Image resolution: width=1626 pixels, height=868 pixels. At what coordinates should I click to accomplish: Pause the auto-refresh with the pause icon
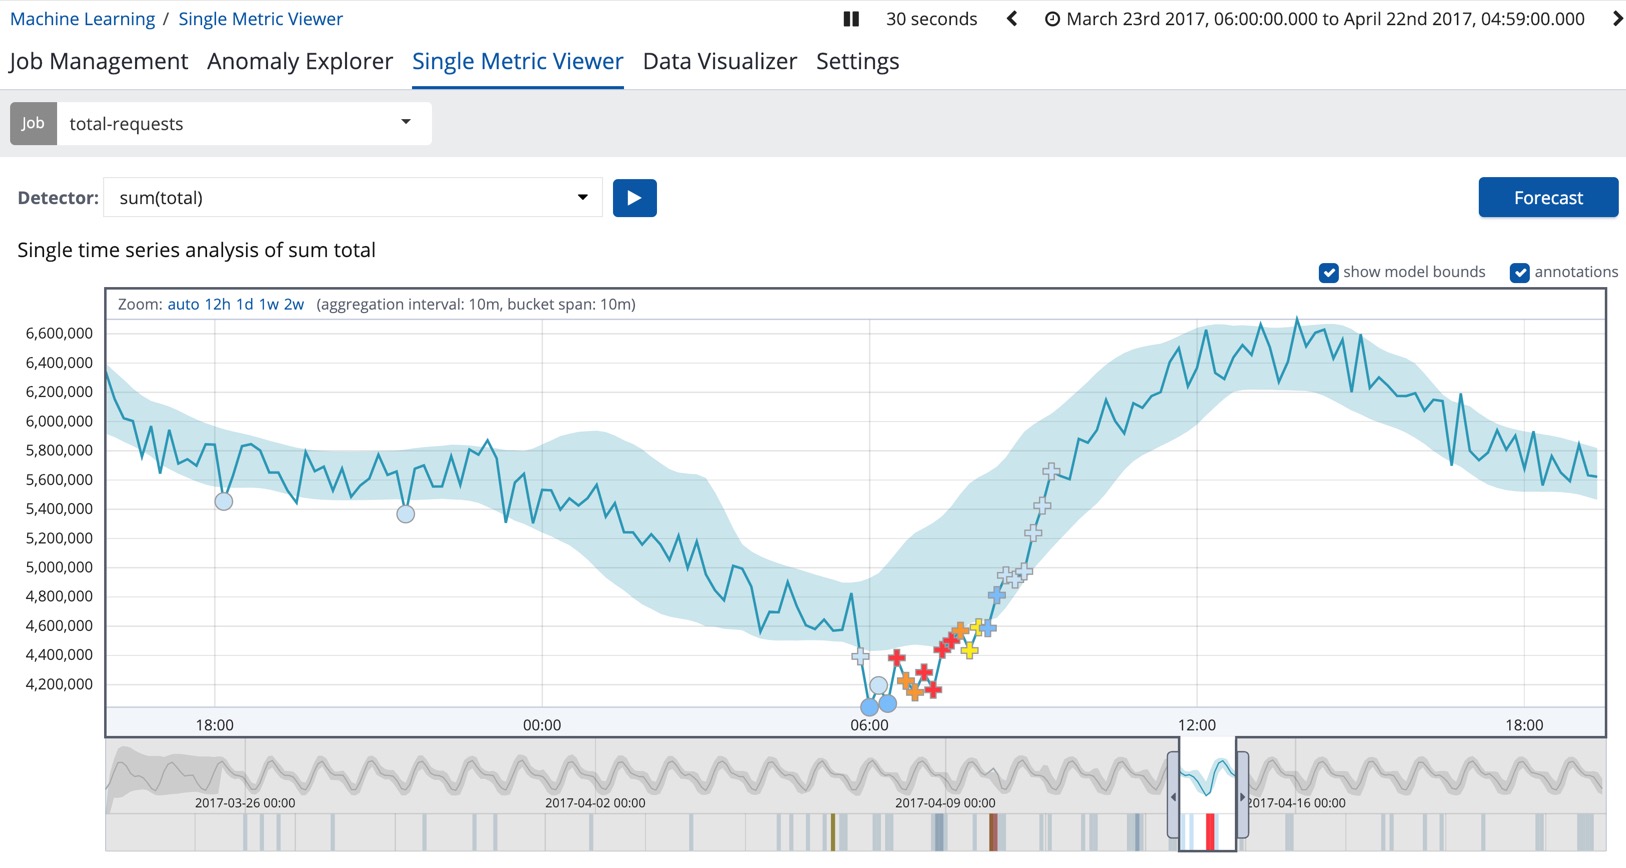(851, 19)
